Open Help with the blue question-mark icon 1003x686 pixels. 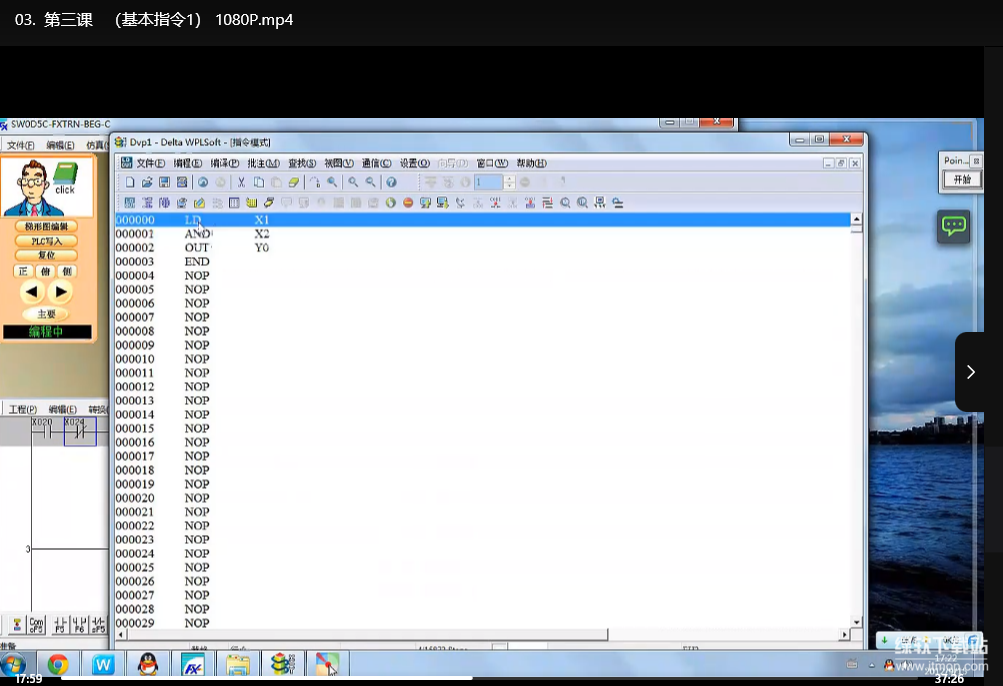coord(391,182)
